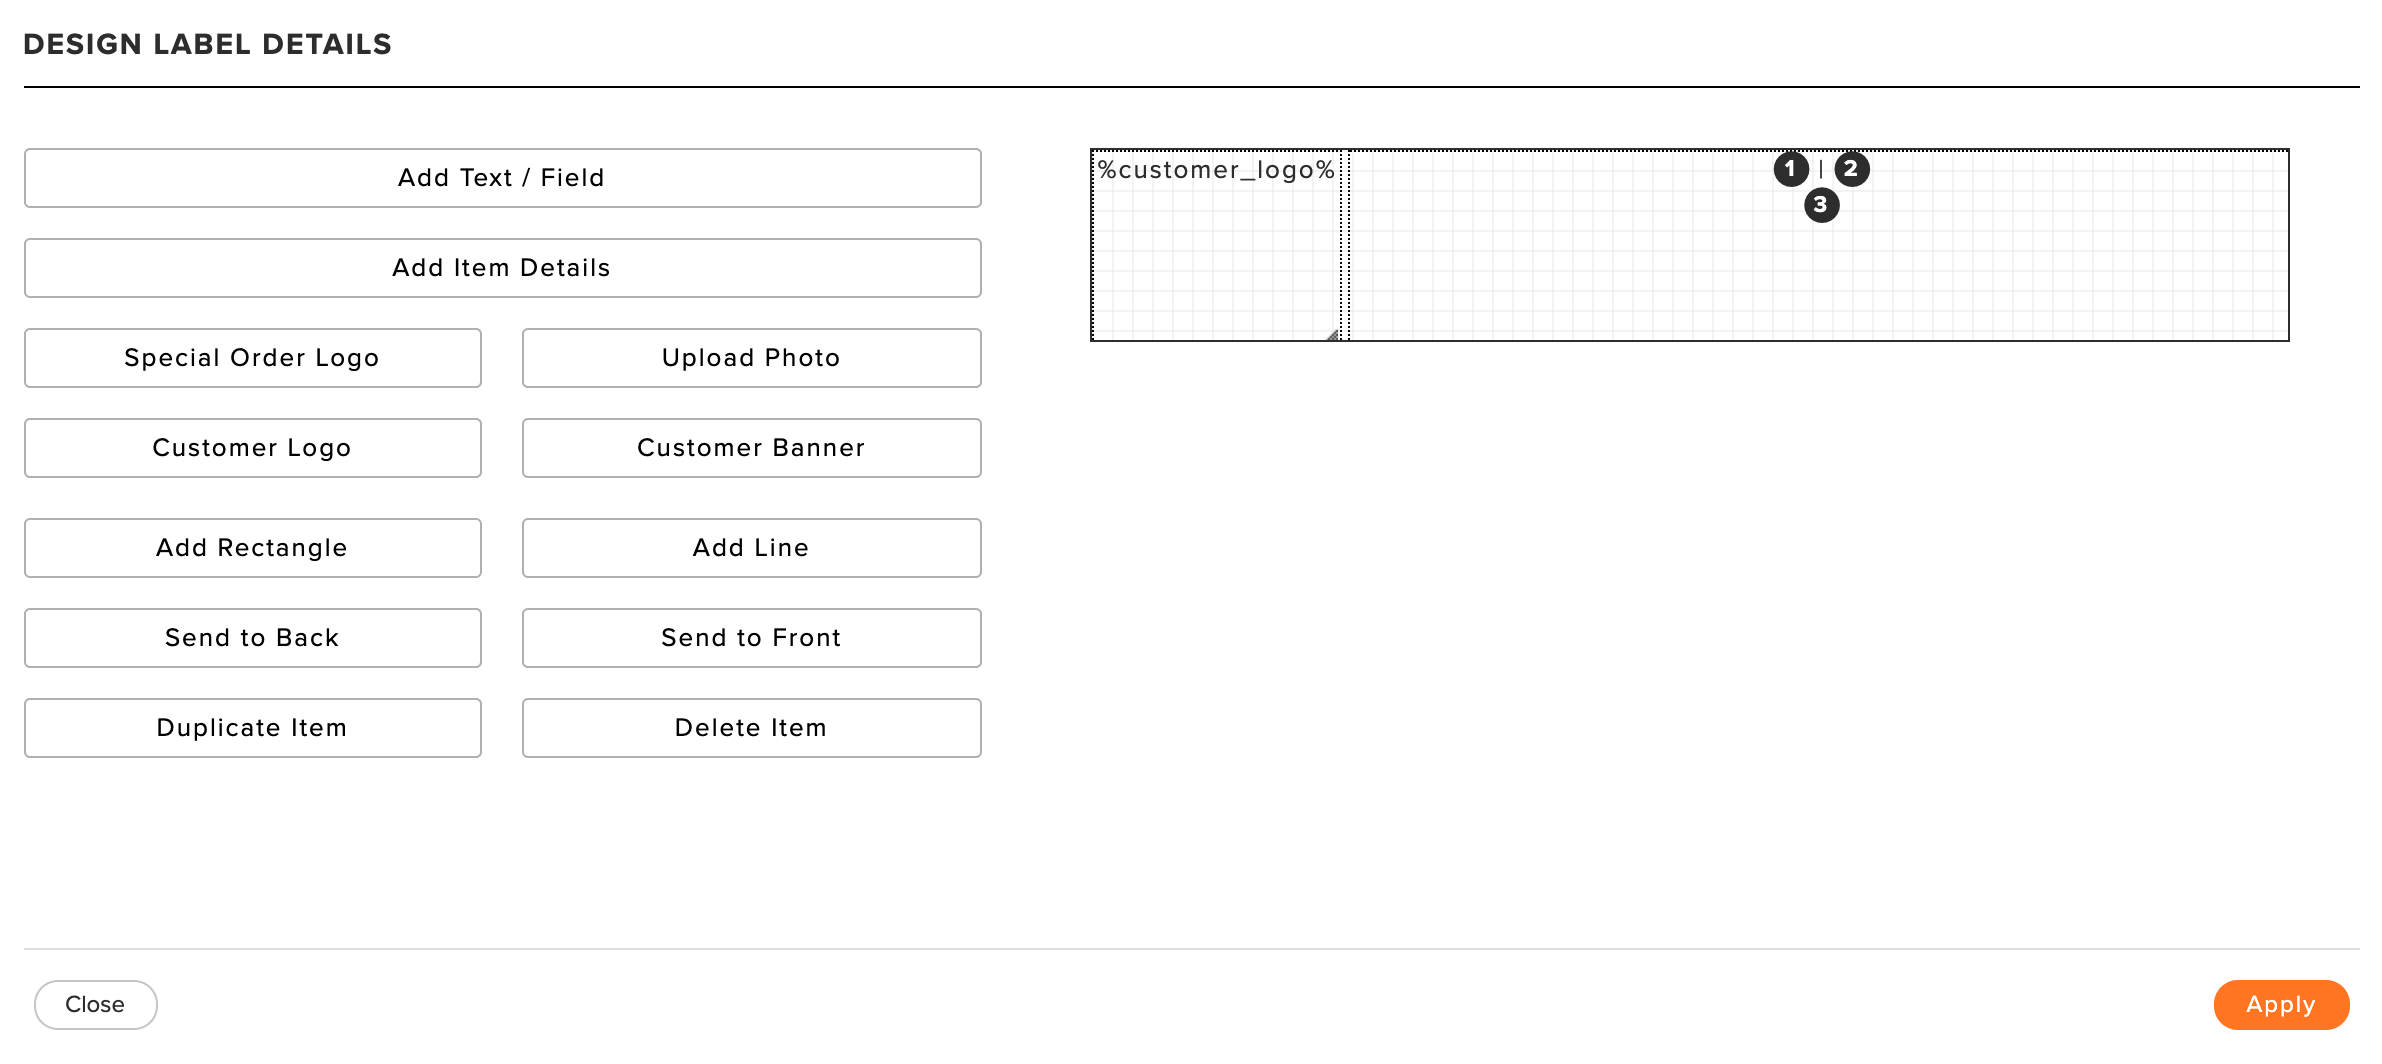Add Line to the label
Screen dimensions: 2382x1064
751,548
